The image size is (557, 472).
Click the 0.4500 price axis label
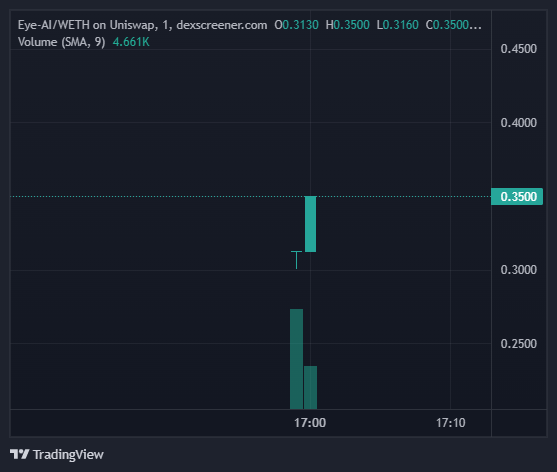518,49
